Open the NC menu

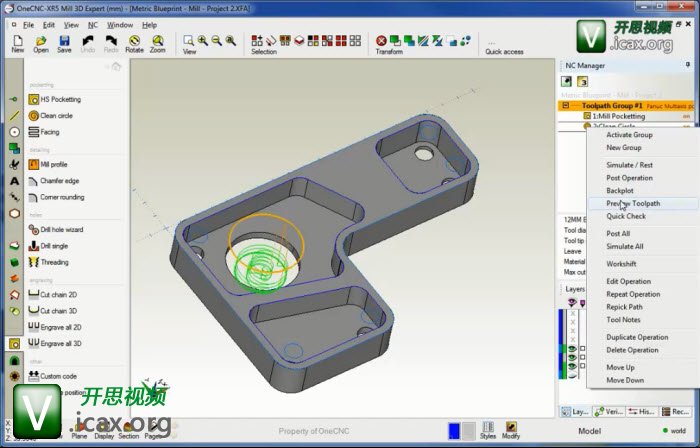[92, 25]
